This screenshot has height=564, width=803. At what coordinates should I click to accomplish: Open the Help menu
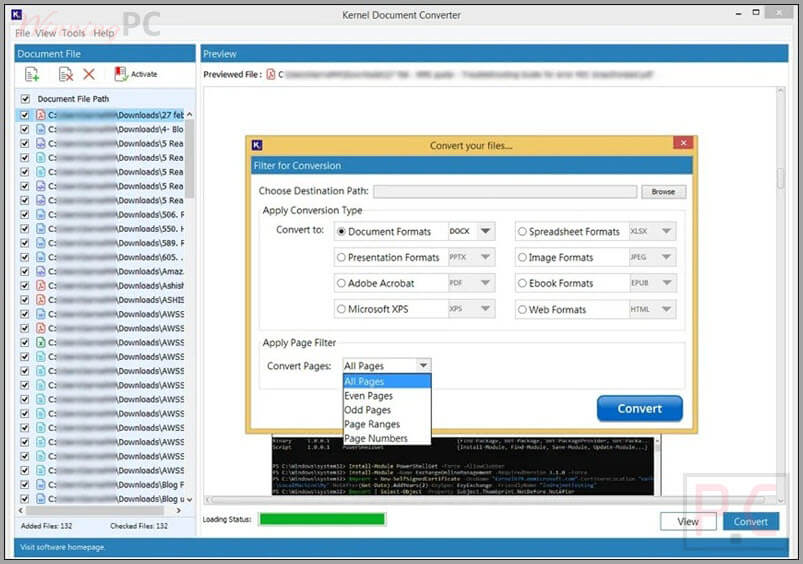104,33
